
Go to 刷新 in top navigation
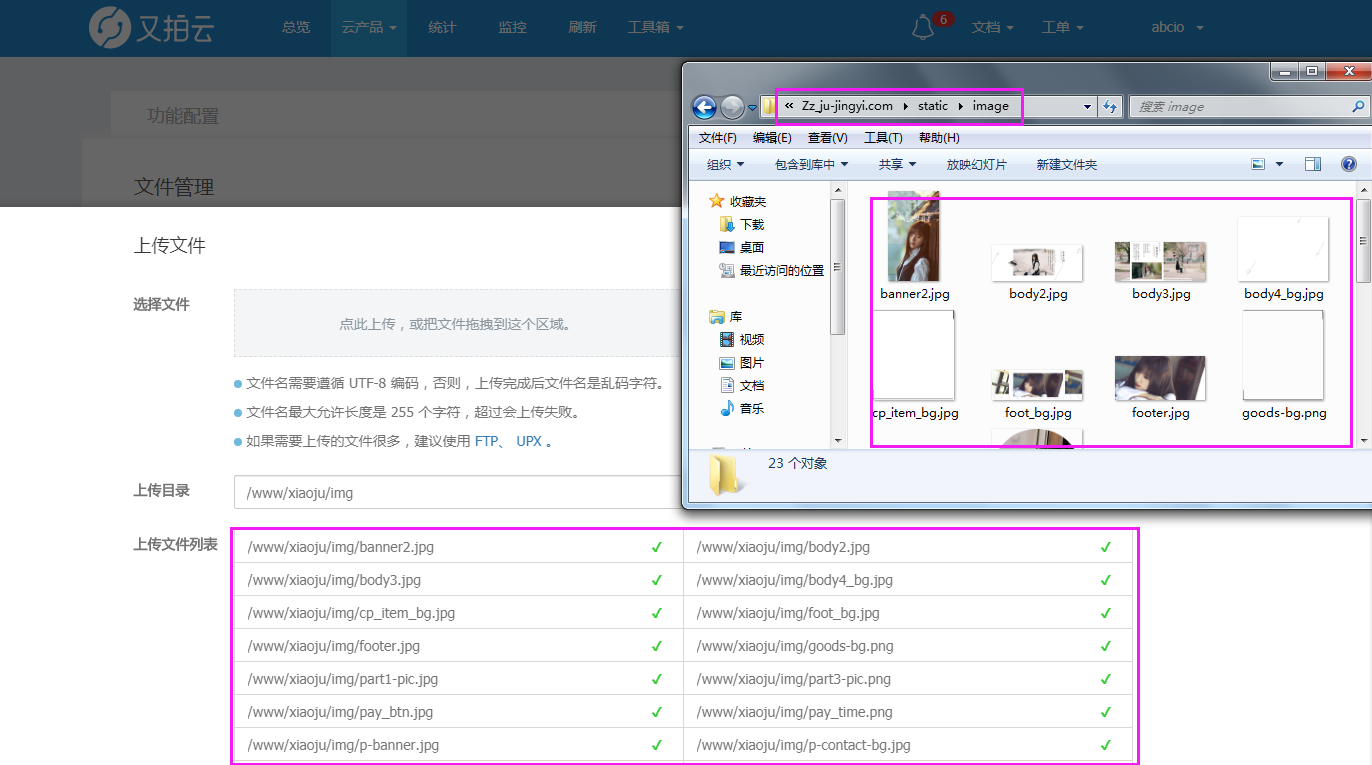coord(582,28)
